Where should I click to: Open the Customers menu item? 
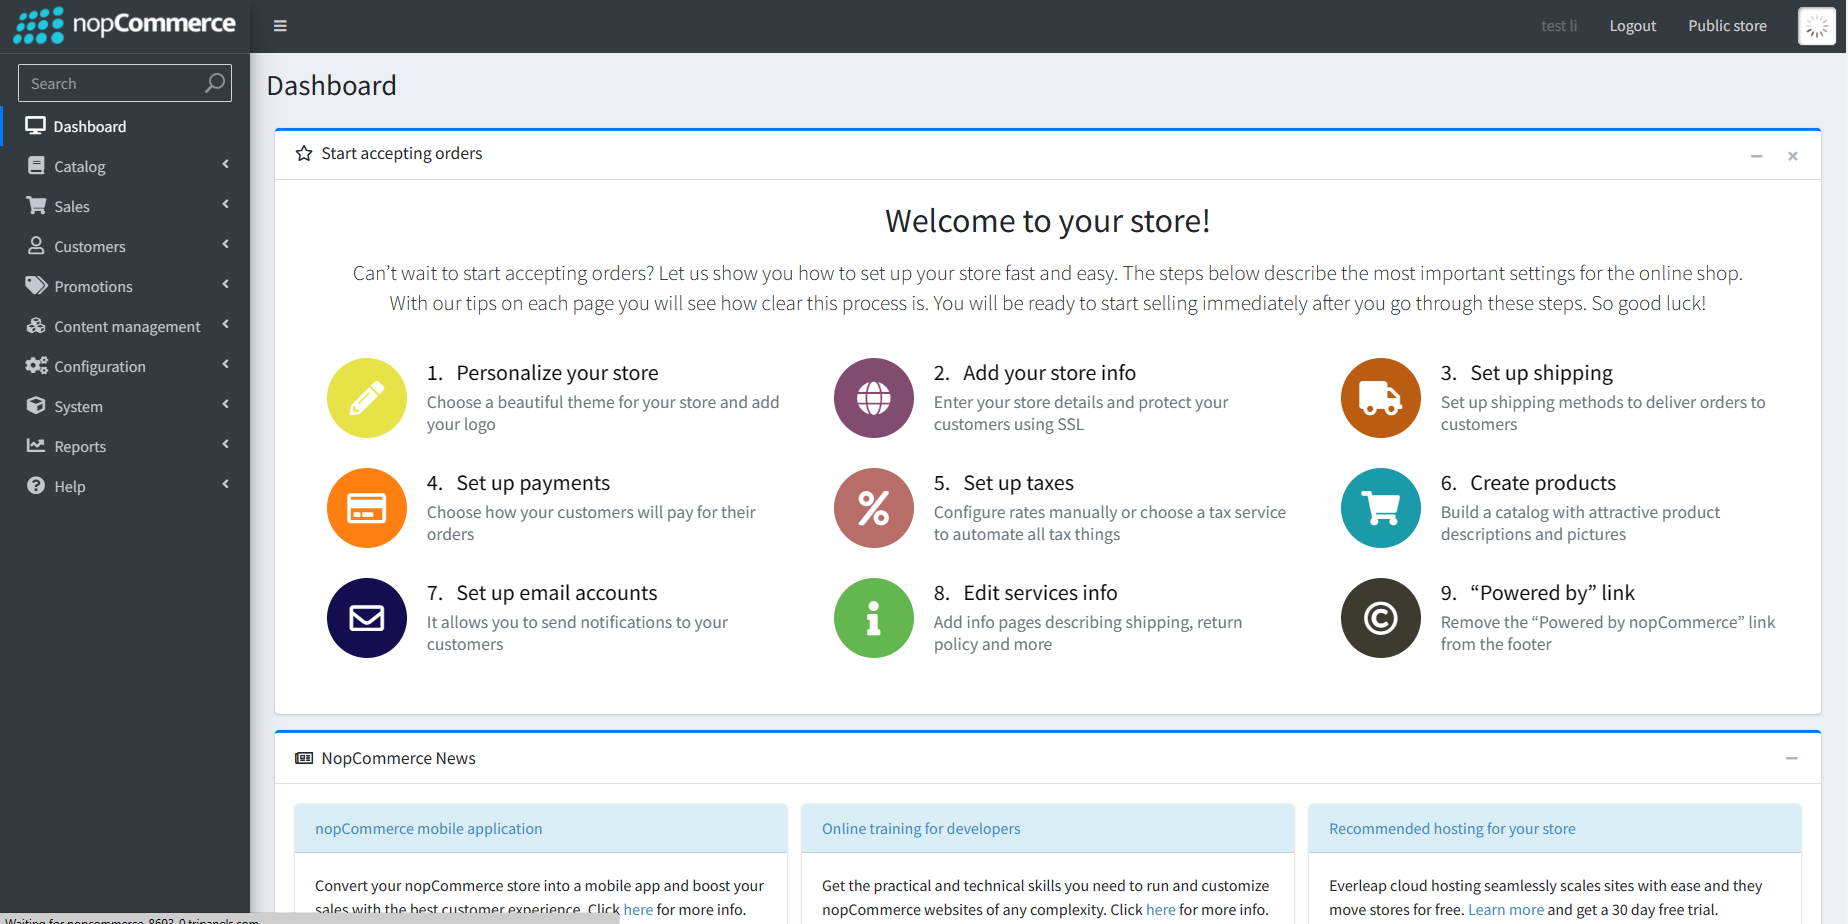125,246
